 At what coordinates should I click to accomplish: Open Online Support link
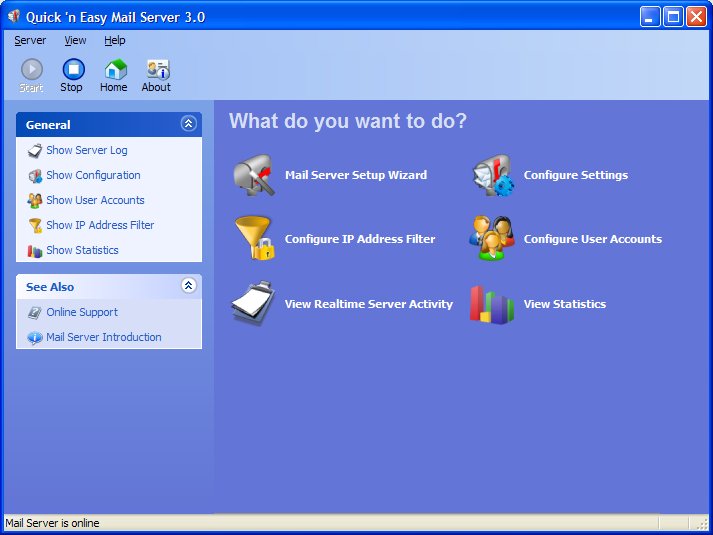click(82, 313)
